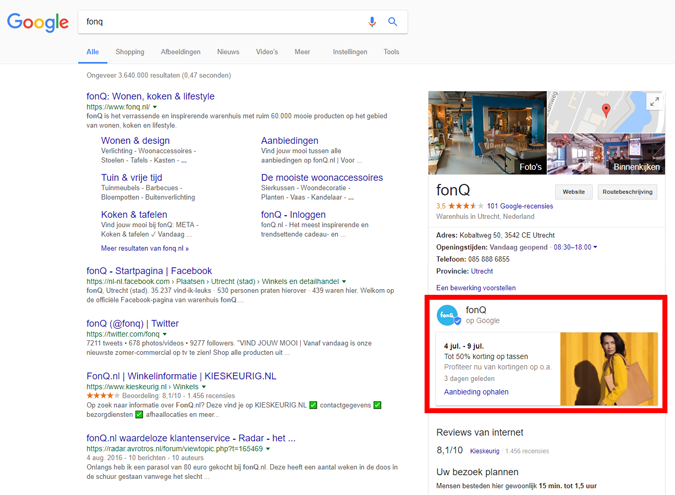Open FonQ.nl Winkelinformatie KIESKEURIG.NL result

point(181,376)
